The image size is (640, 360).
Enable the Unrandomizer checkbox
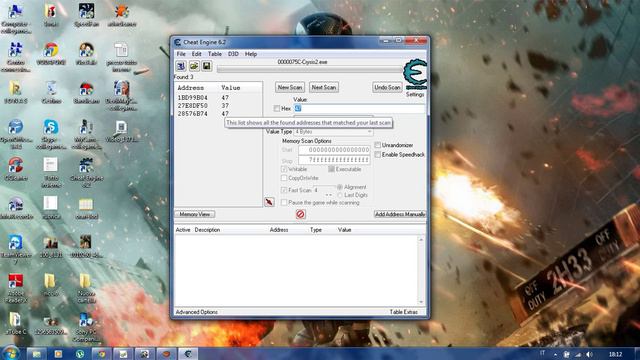click(378, 145)
